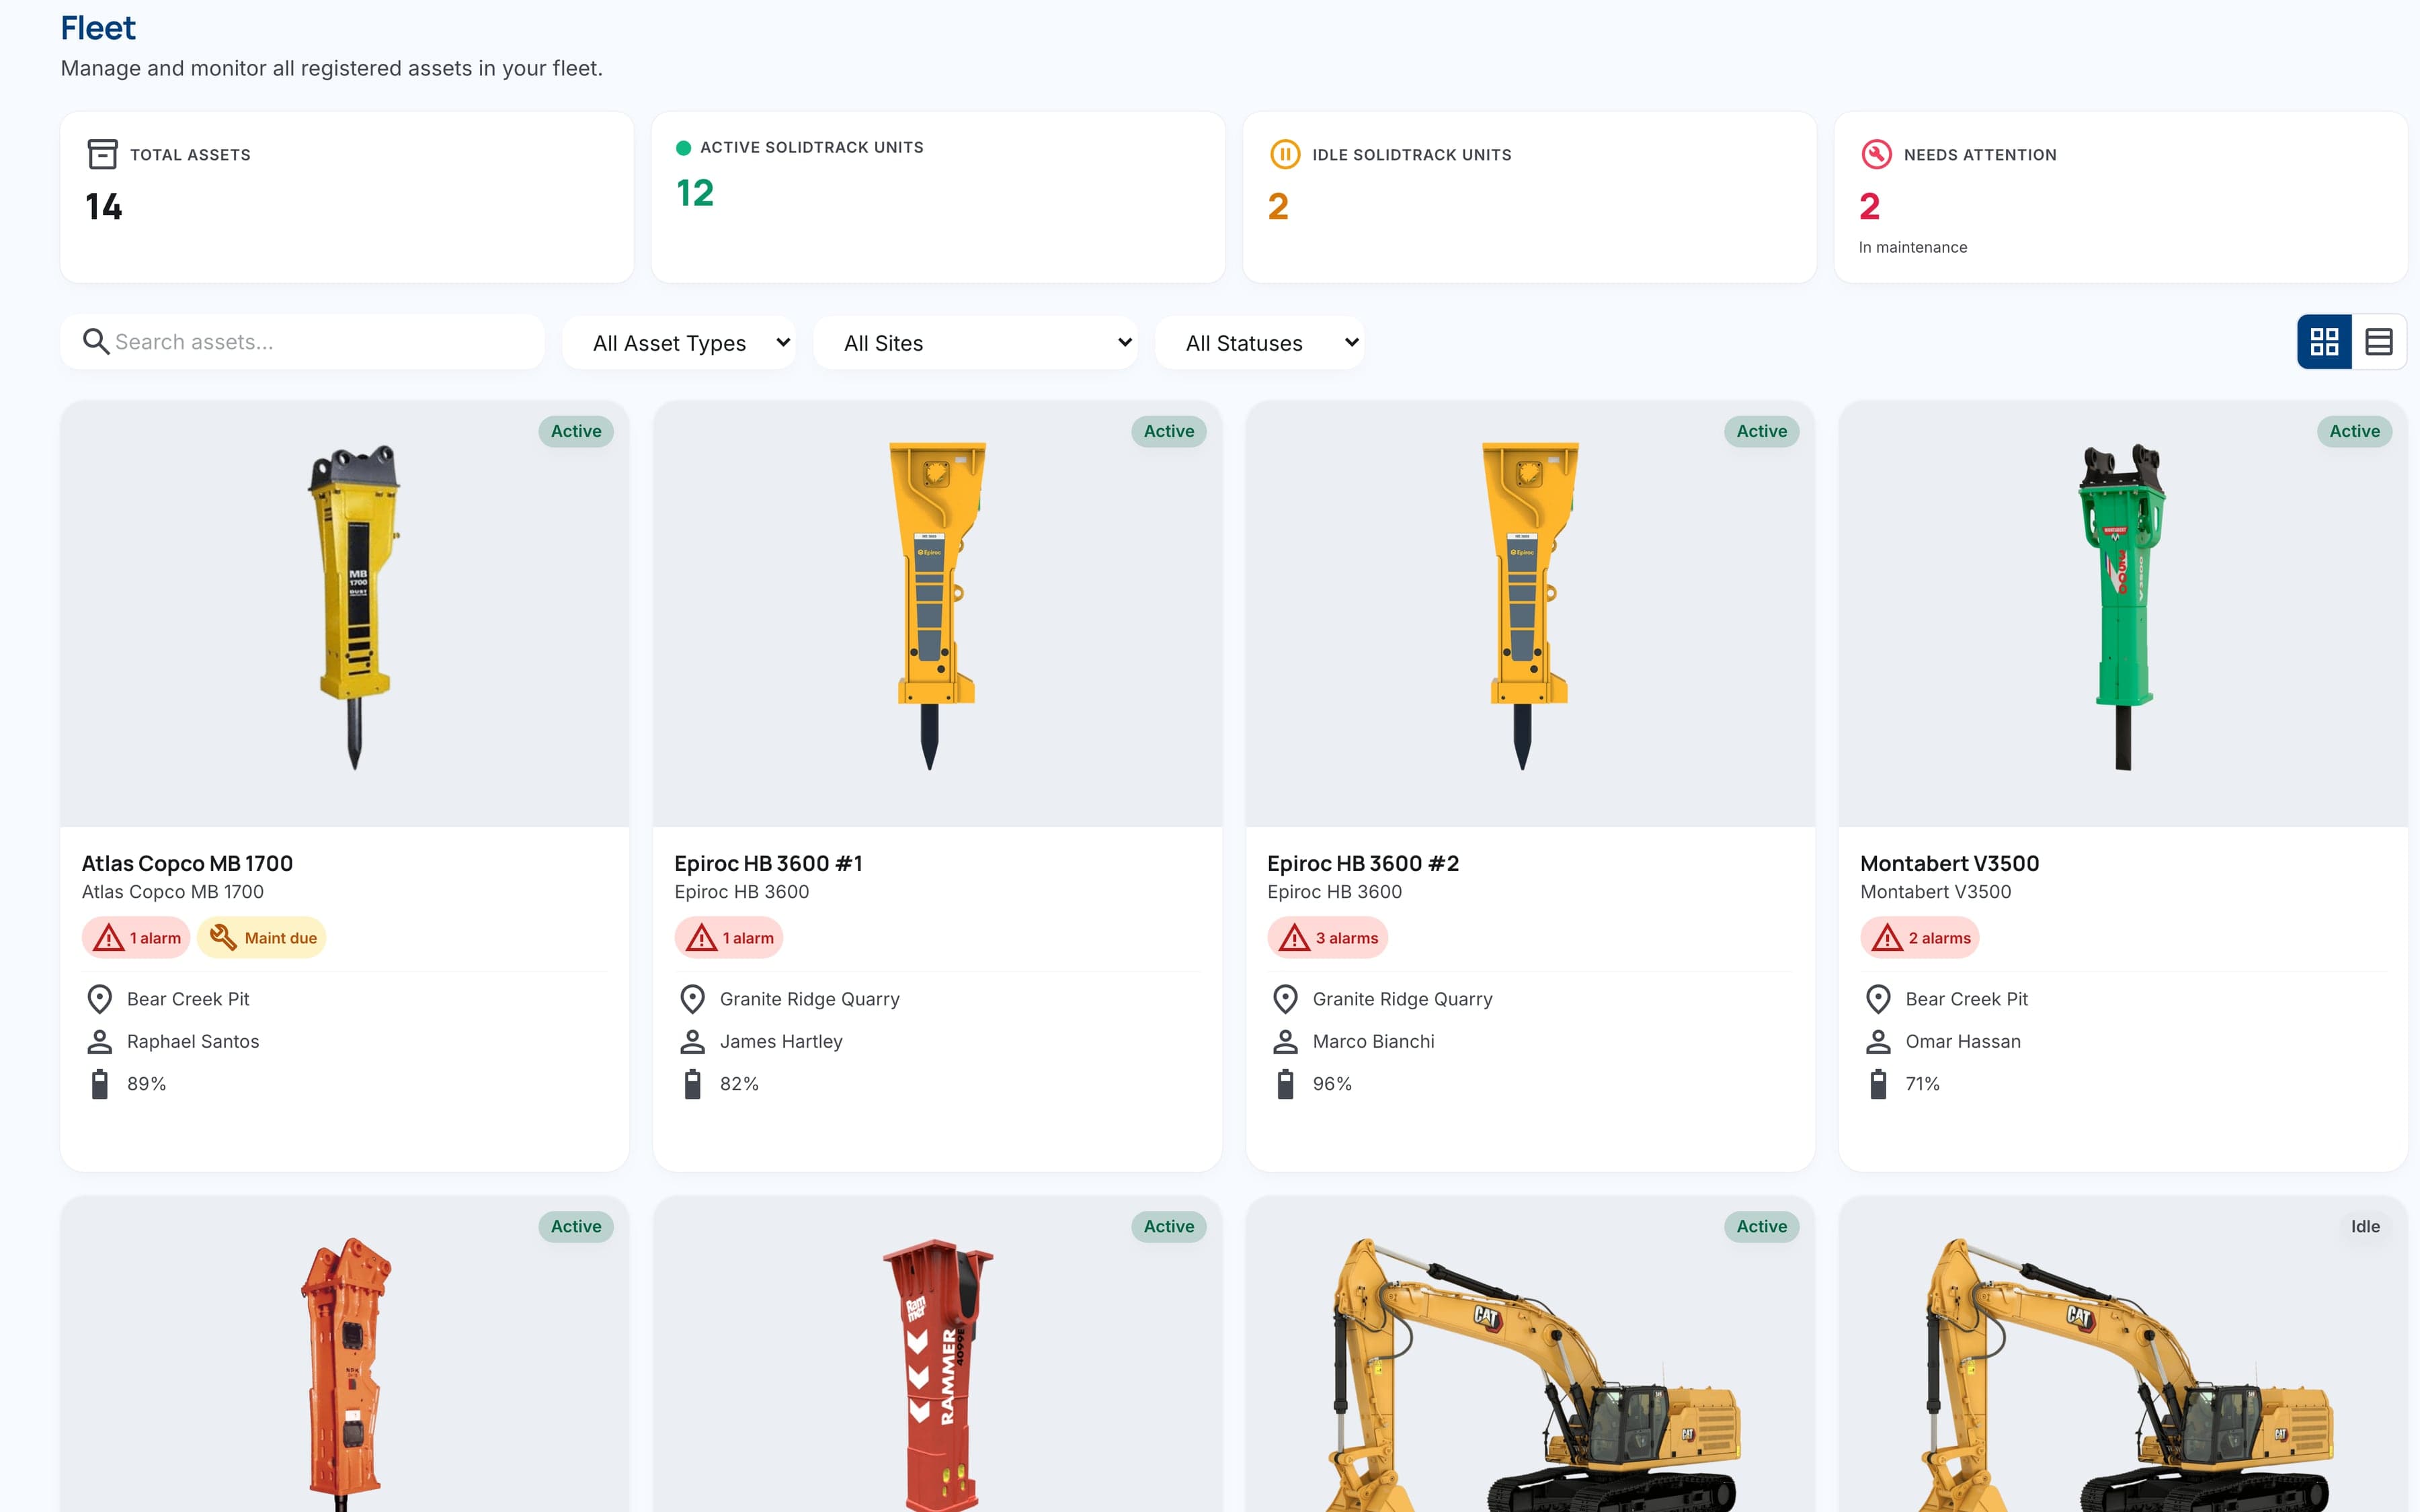
Task: Click warning triangle in the 3 alarms badge
Action: 1294,938
